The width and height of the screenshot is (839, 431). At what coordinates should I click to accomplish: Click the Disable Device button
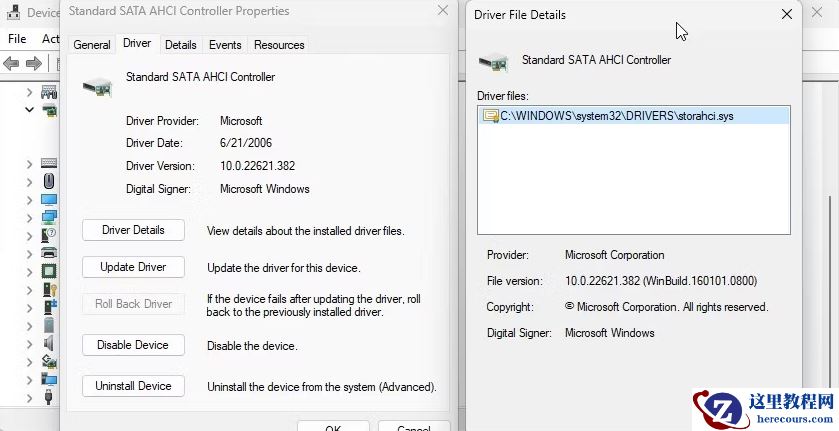[x=133, y=345]
